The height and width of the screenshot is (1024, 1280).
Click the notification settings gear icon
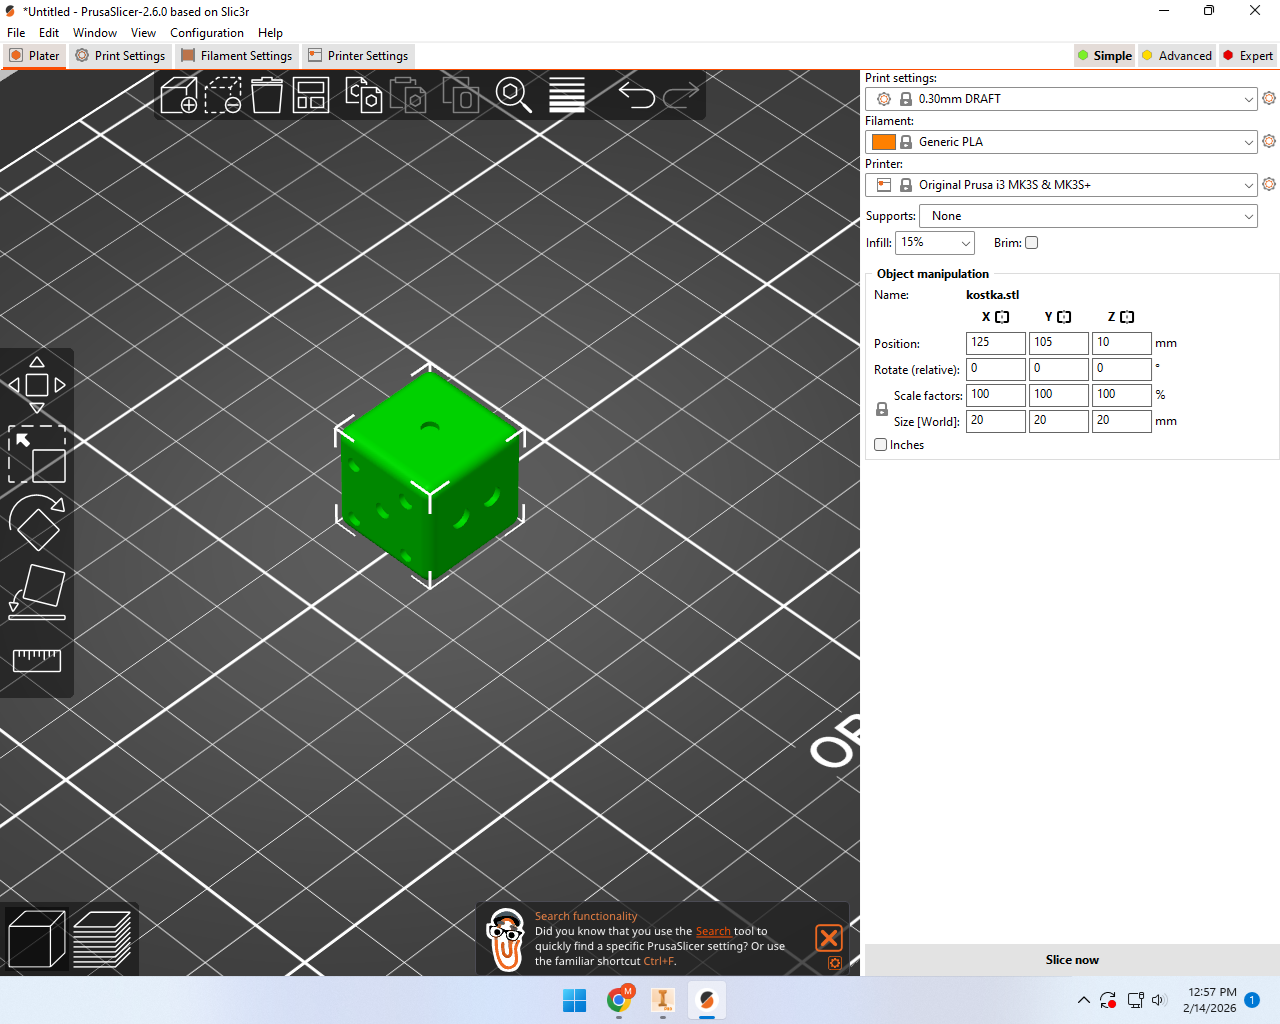[834, 963]
